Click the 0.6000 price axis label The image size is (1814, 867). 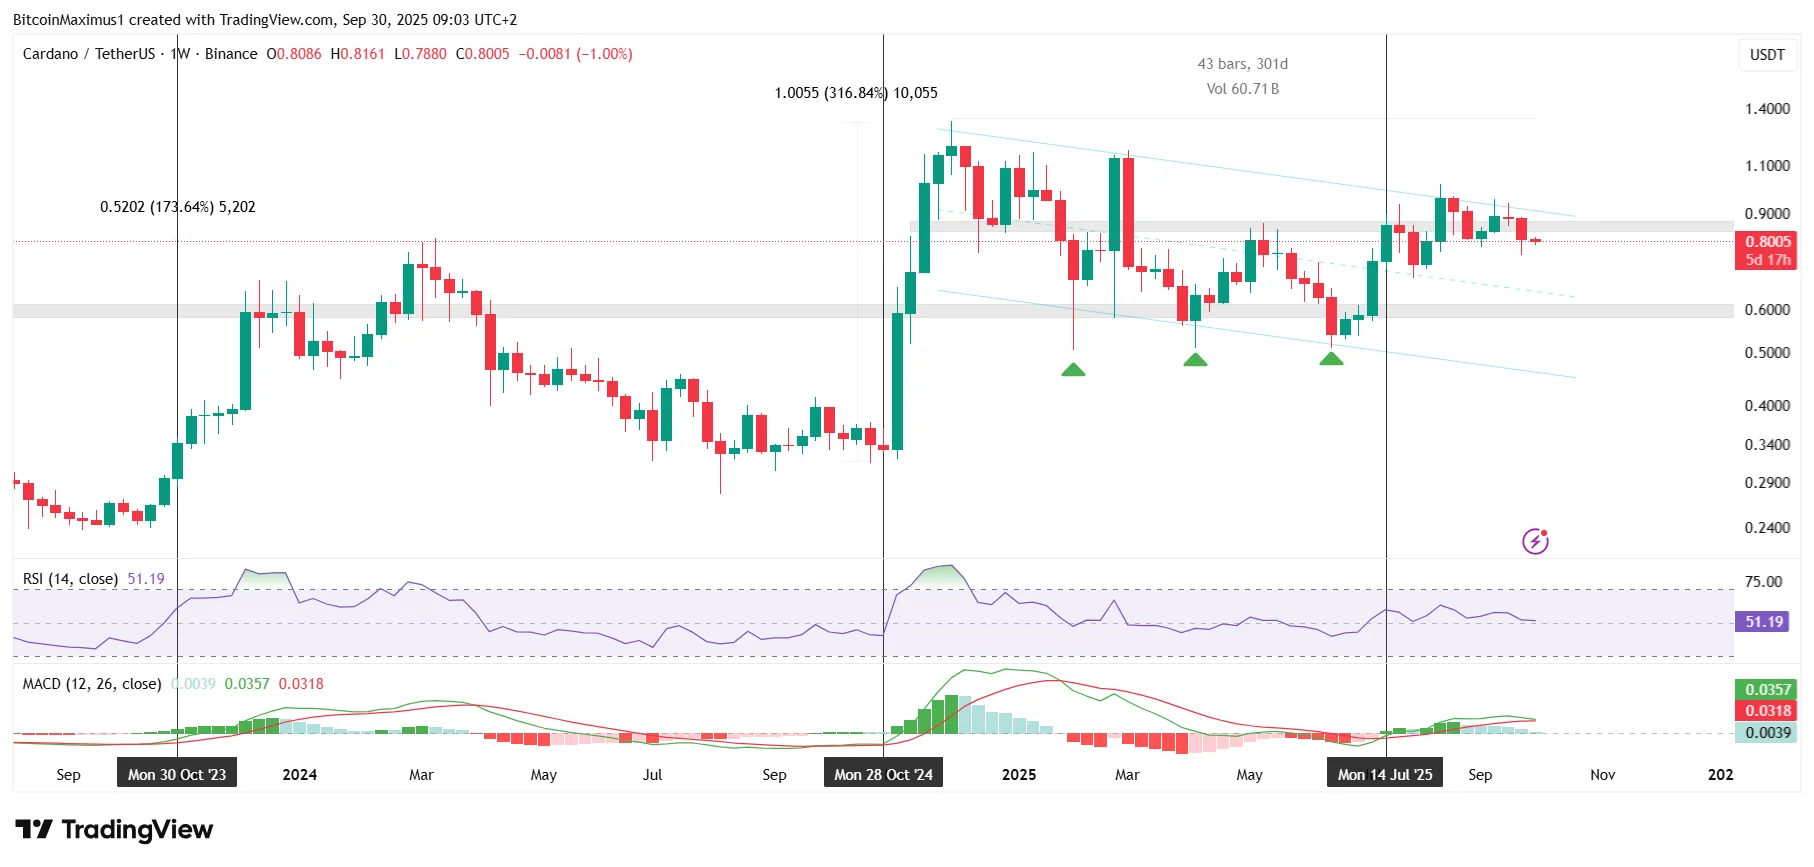pos(1767,310)
